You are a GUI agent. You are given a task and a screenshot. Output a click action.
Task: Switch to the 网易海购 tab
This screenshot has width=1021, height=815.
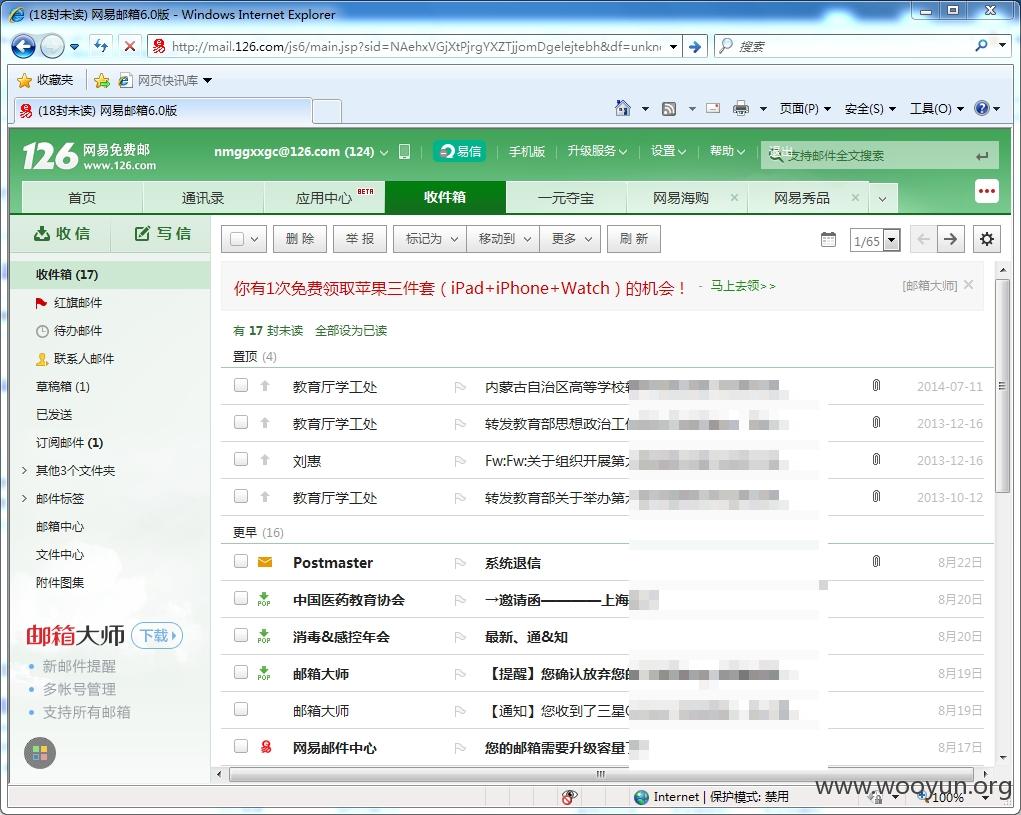click(680, 198)
